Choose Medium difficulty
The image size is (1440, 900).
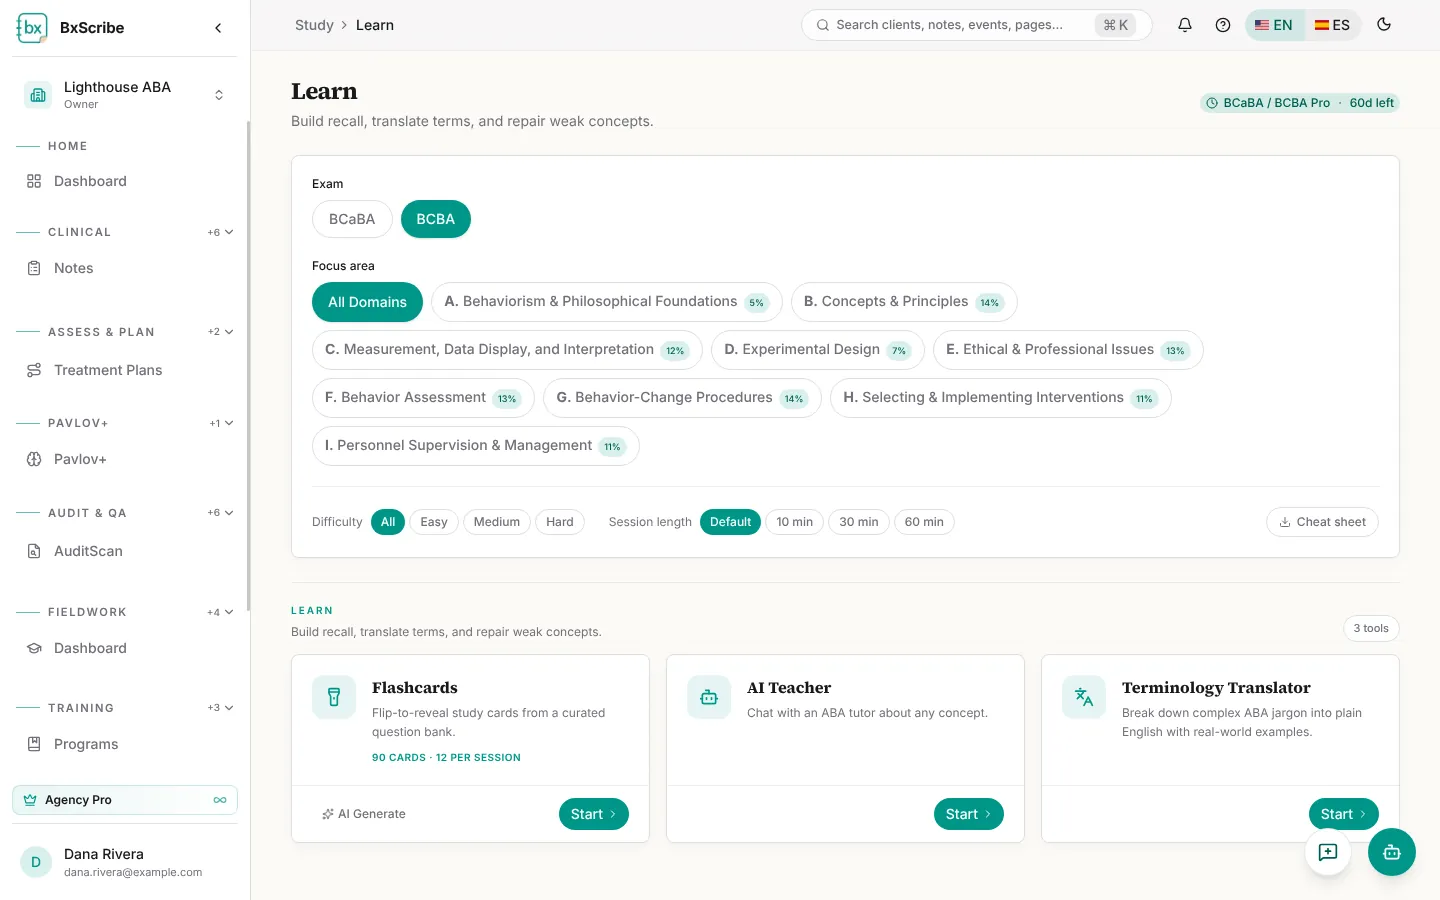click(497, 522)
